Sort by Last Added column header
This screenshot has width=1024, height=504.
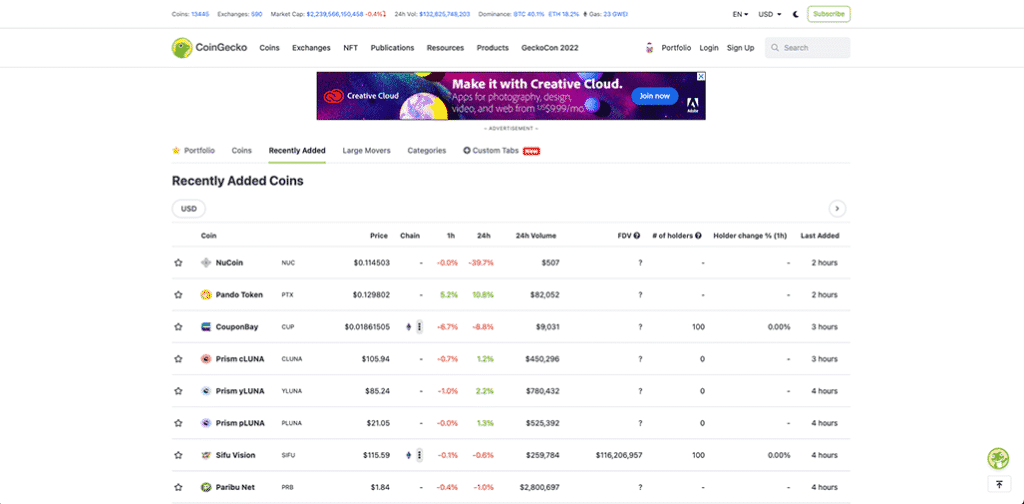[820, 236]
